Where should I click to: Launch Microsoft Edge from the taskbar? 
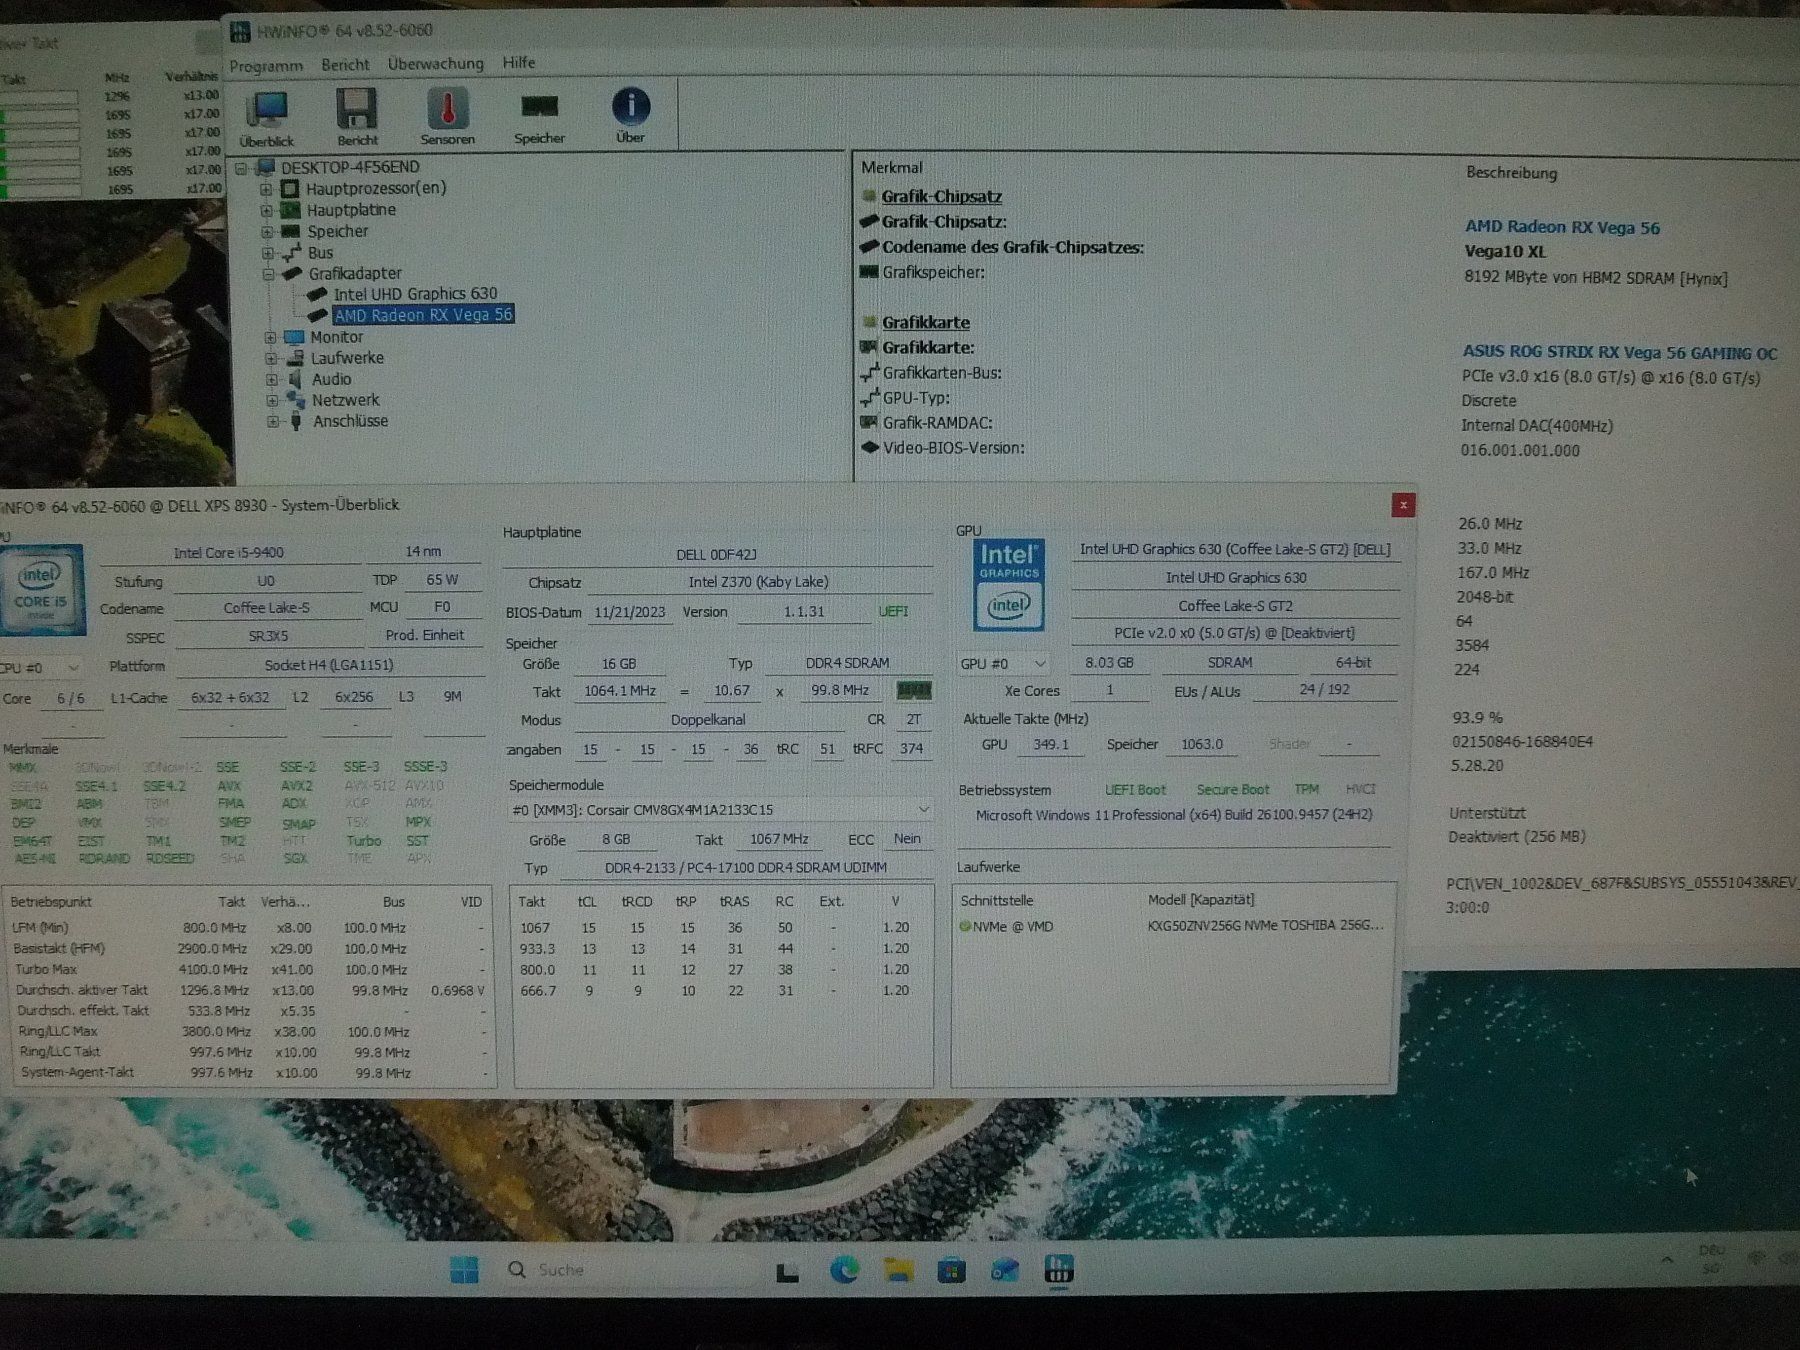pyautogui.click(x=845, y=1270)
